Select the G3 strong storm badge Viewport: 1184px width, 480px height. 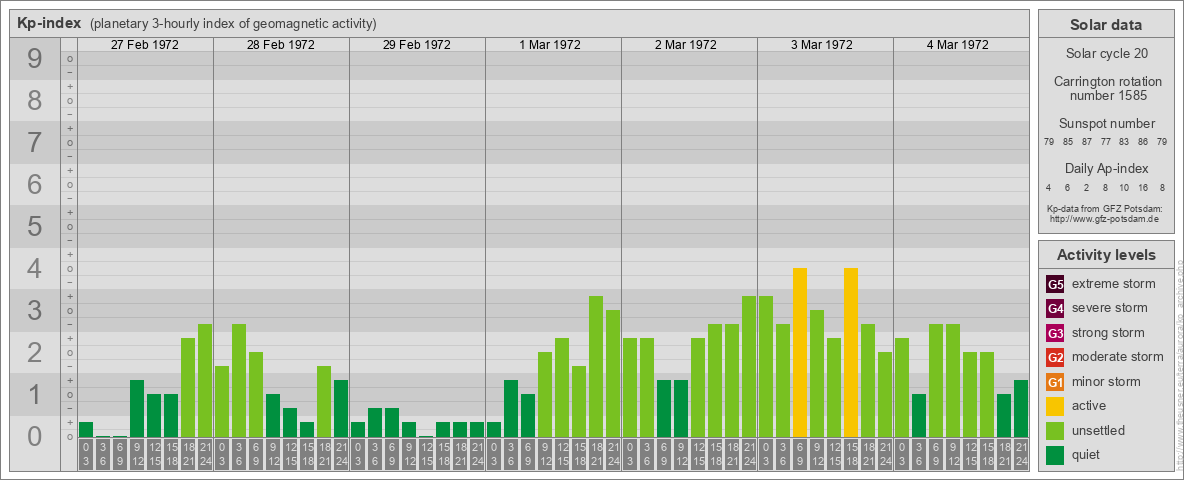[x=1055, y=333]
